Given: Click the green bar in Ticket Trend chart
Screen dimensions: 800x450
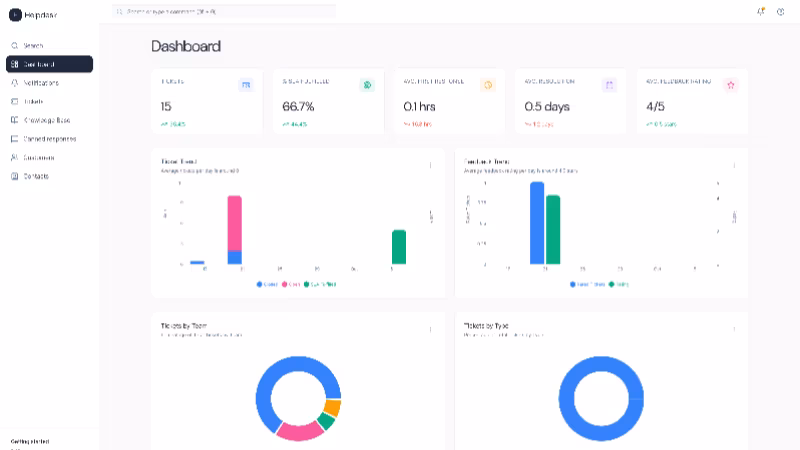Looking at the screenshot, I should (399, 247).
